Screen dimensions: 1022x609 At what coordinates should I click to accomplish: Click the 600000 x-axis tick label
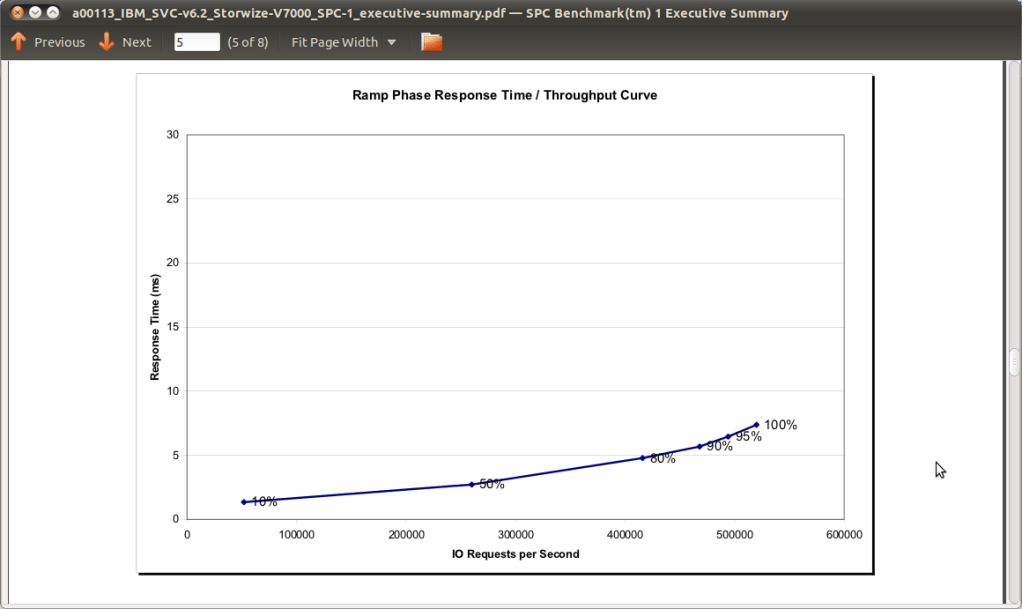(844, 535)
